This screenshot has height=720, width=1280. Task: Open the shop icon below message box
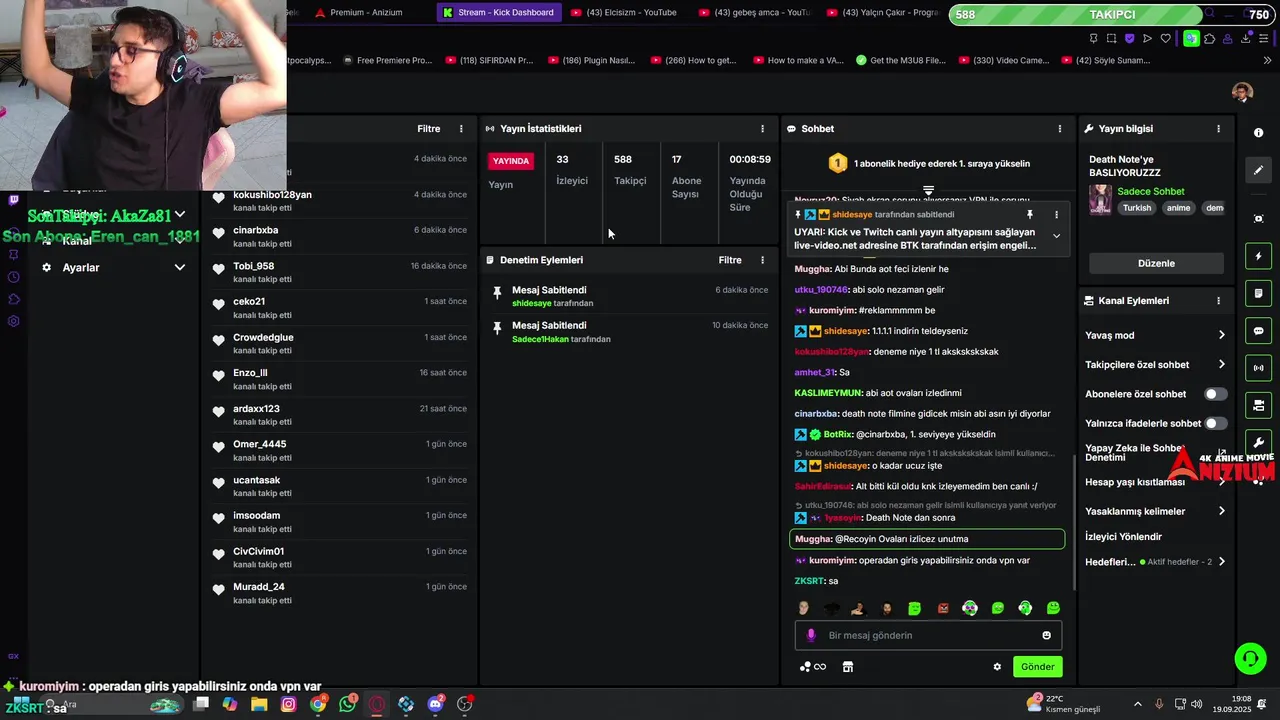(x=848, y=667)
